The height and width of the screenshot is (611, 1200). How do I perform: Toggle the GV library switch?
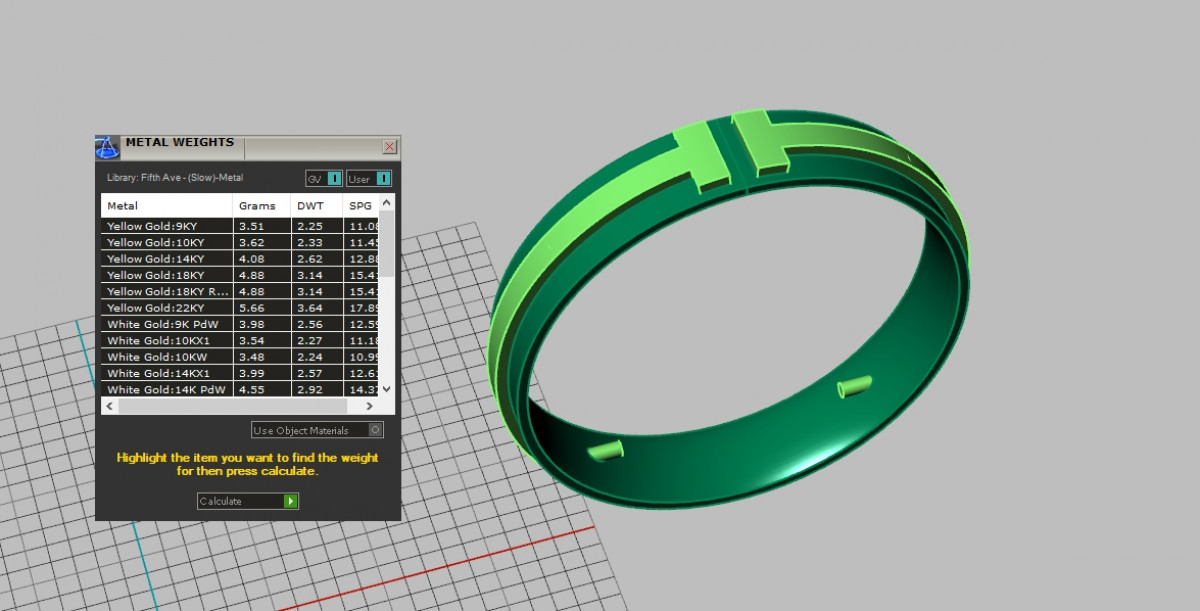[335, 179]
